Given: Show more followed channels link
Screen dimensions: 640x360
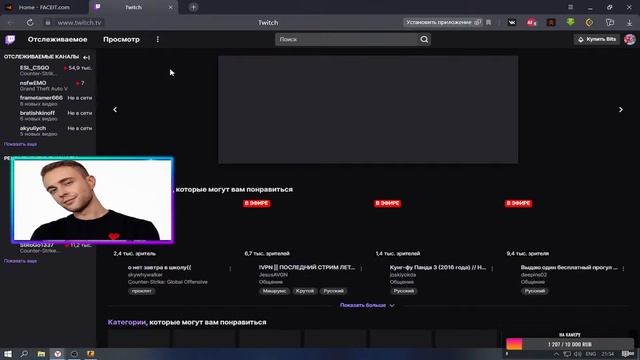Looking at the screenshot, I should (20, 144).
